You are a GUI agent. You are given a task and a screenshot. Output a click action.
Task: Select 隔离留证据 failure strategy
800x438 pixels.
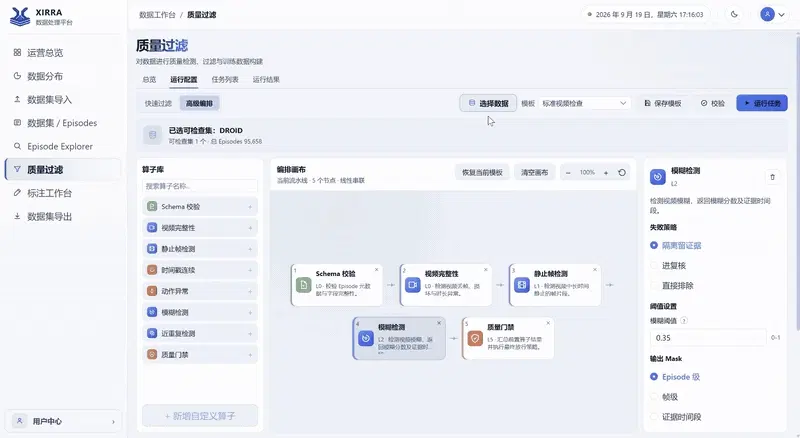[676, 246]
